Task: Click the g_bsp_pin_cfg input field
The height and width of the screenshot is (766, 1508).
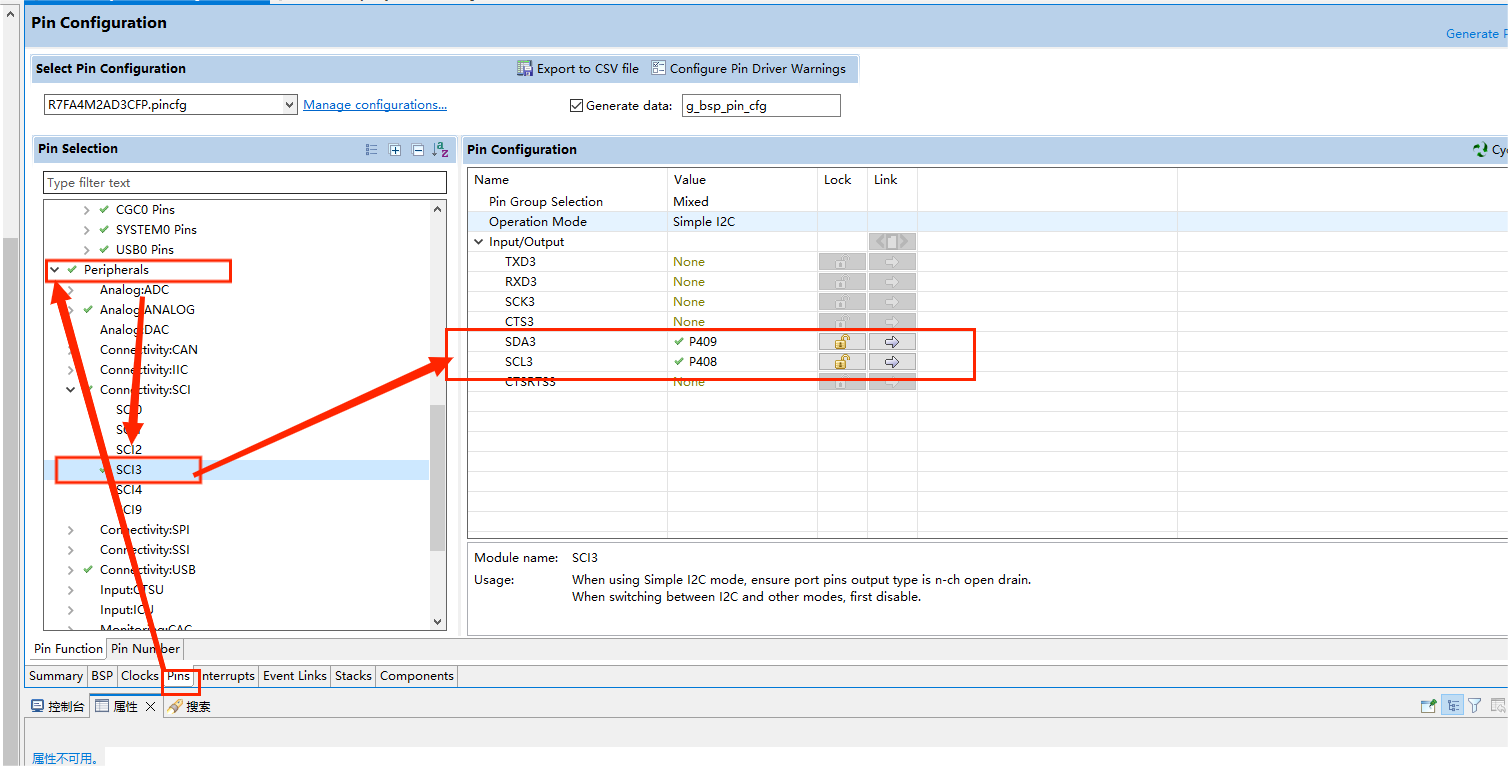Action: pos(761,105)
